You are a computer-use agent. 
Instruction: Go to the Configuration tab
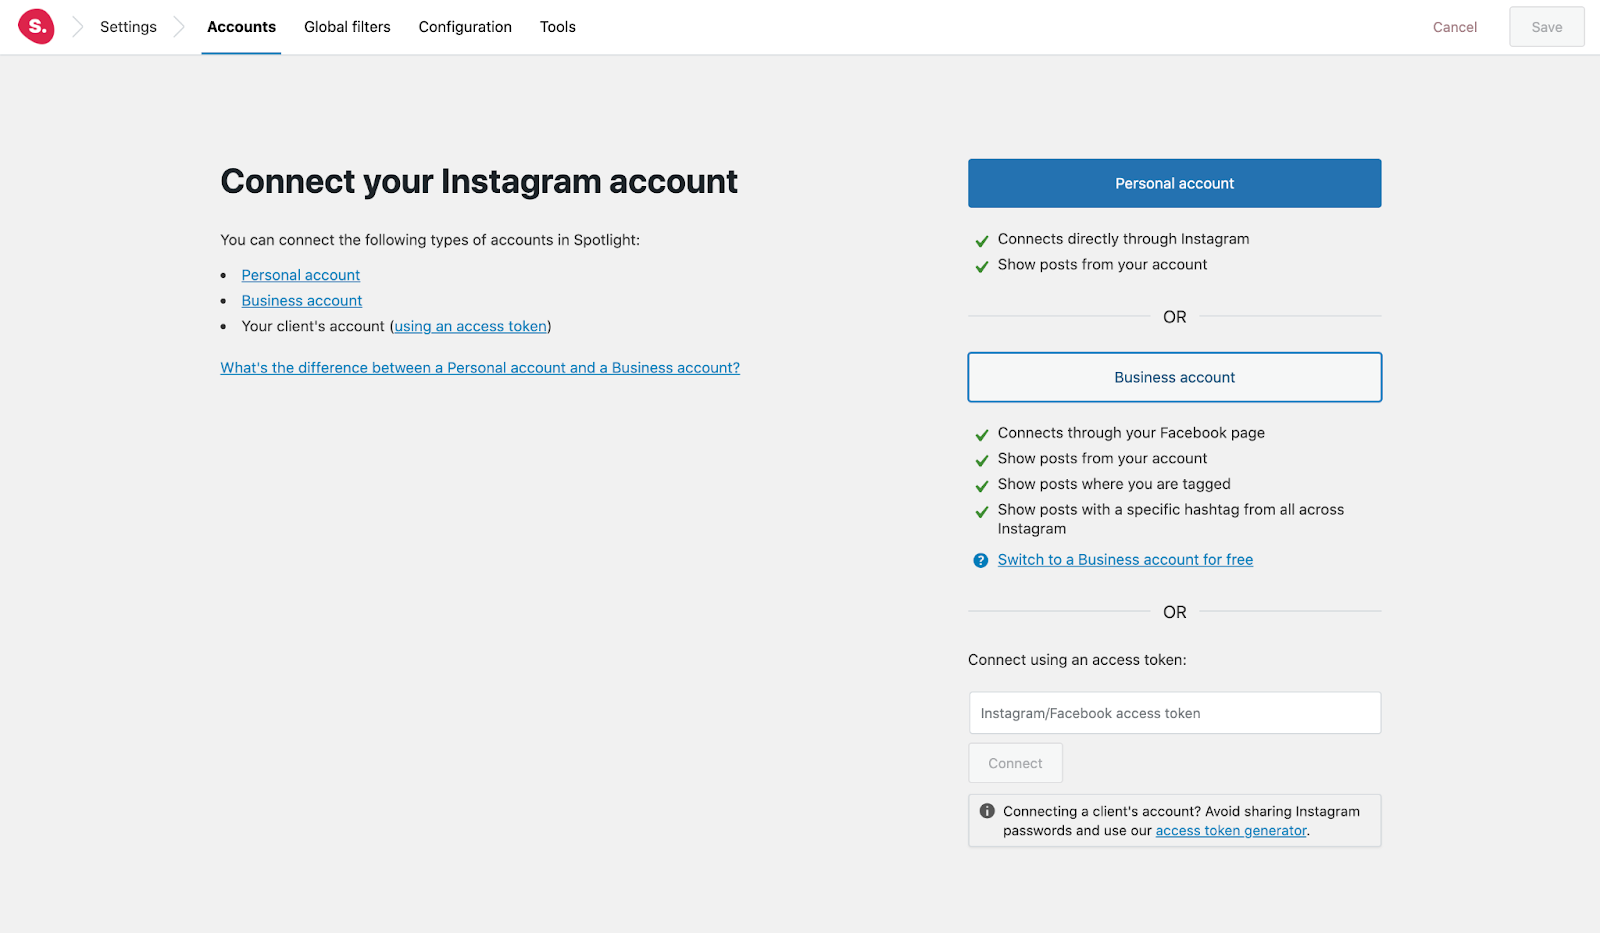(465, 27)
